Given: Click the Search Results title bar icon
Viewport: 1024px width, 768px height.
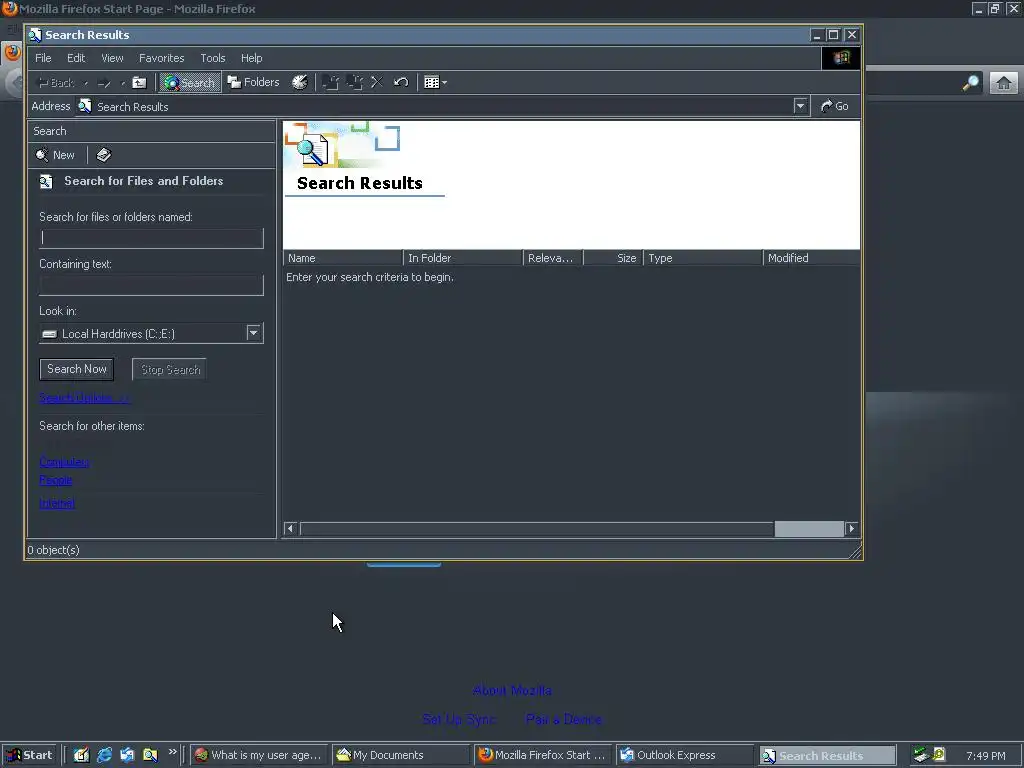Looking at the screenshot, I should click(x=35, y=35).
